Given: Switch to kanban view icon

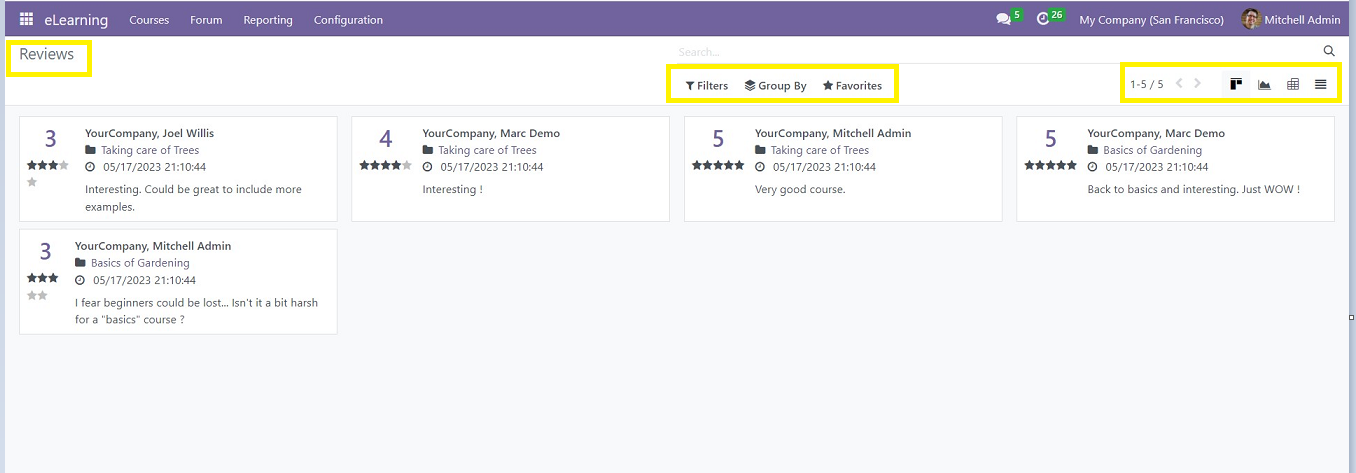Looking at the screenshot, I should click(1236, 85).
